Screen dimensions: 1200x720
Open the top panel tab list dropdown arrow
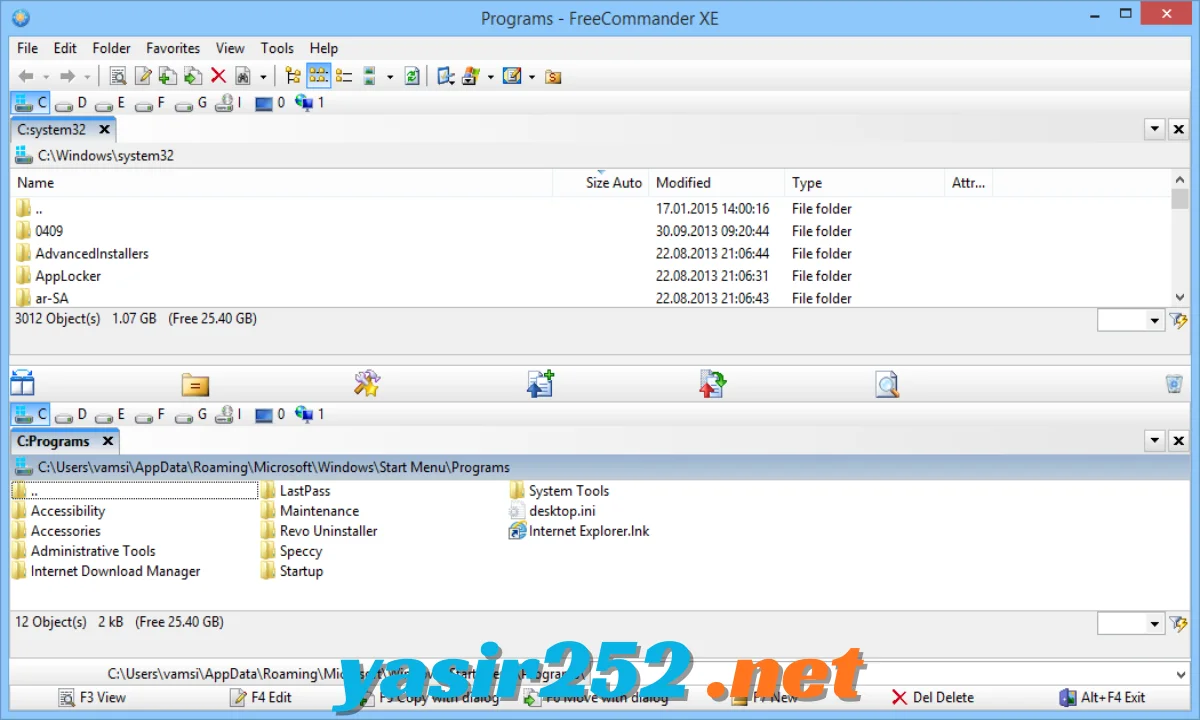click(1155, 130)
